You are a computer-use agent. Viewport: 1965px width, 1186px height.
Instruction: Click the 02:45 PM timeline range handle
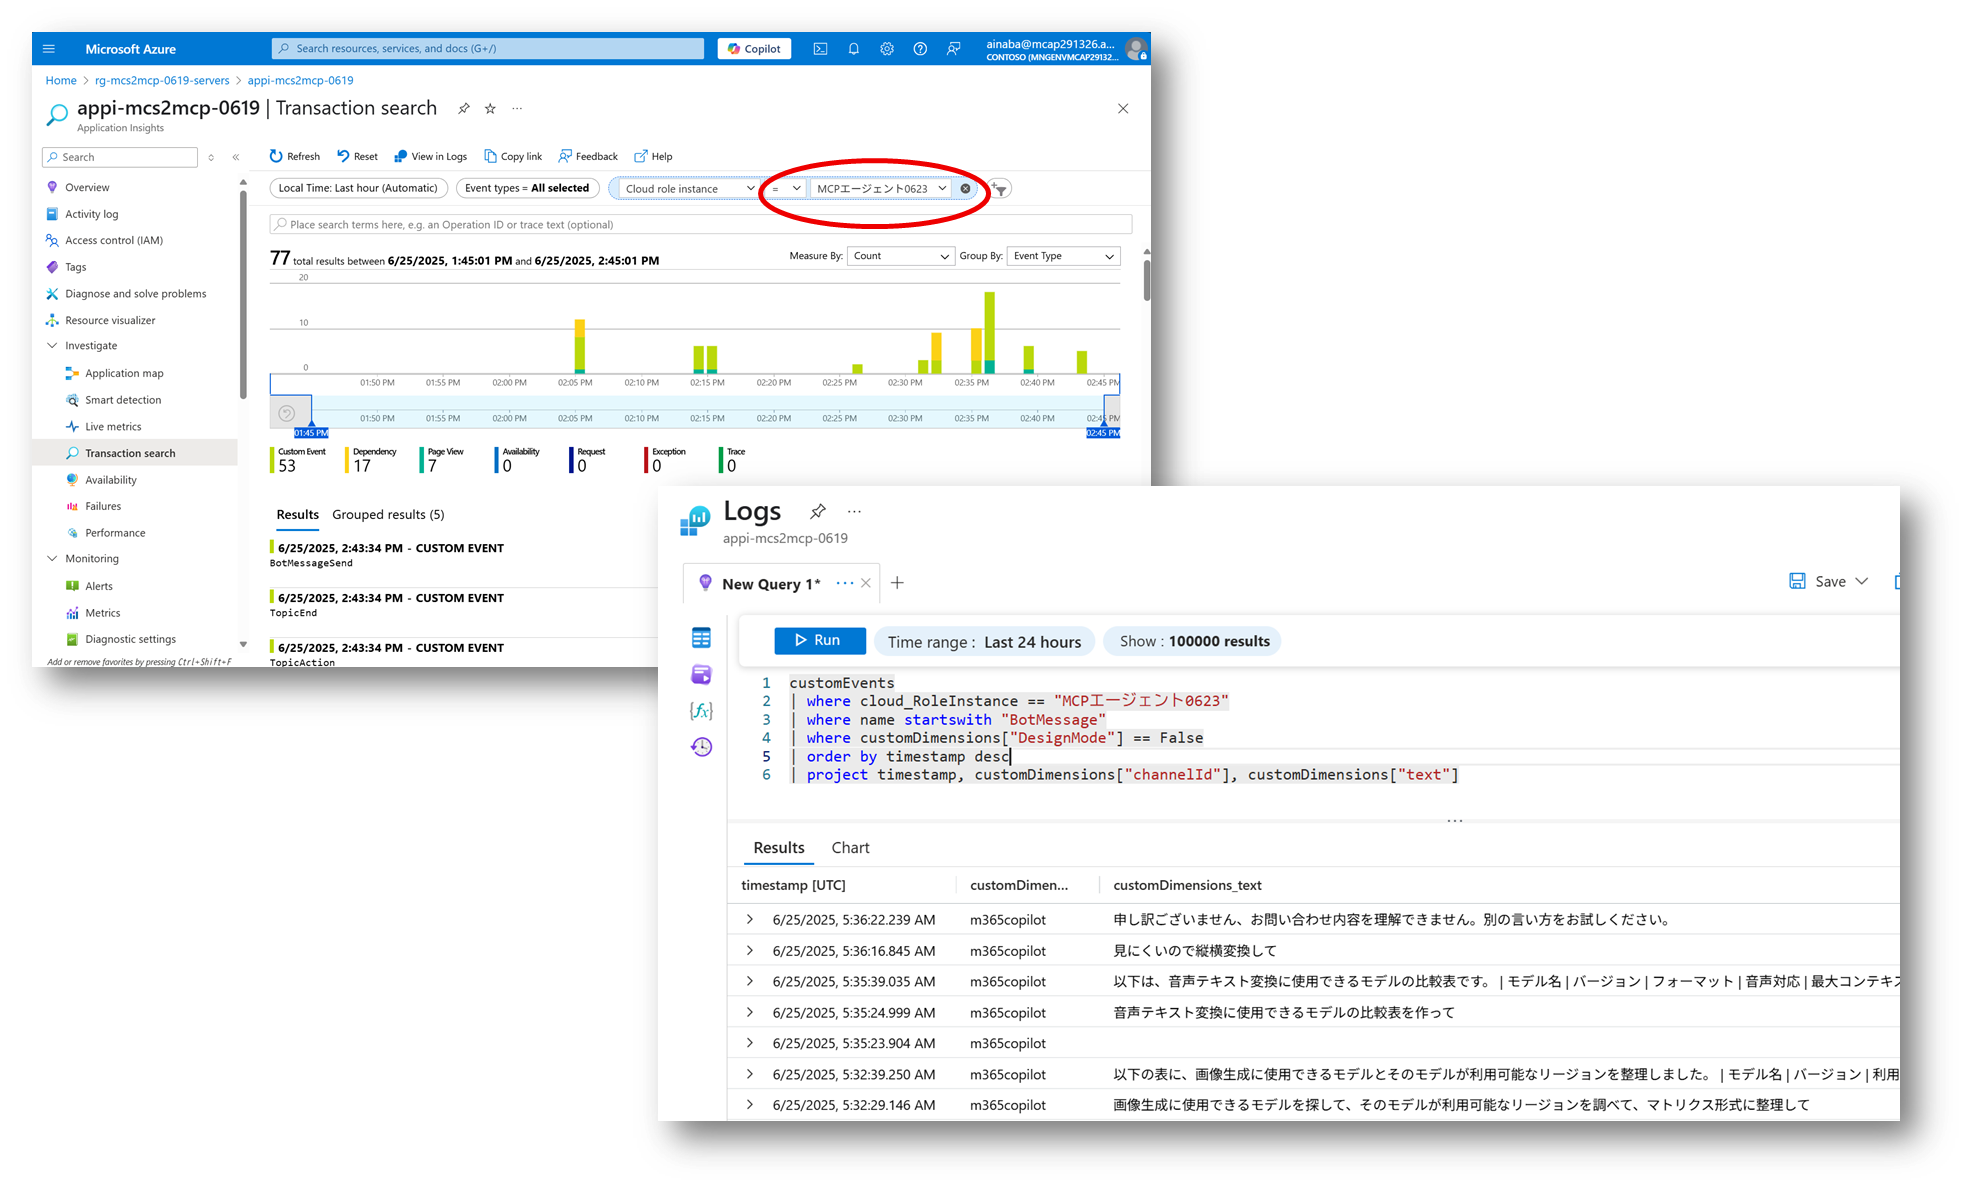pyautogui.click(x=1103, y=433)
